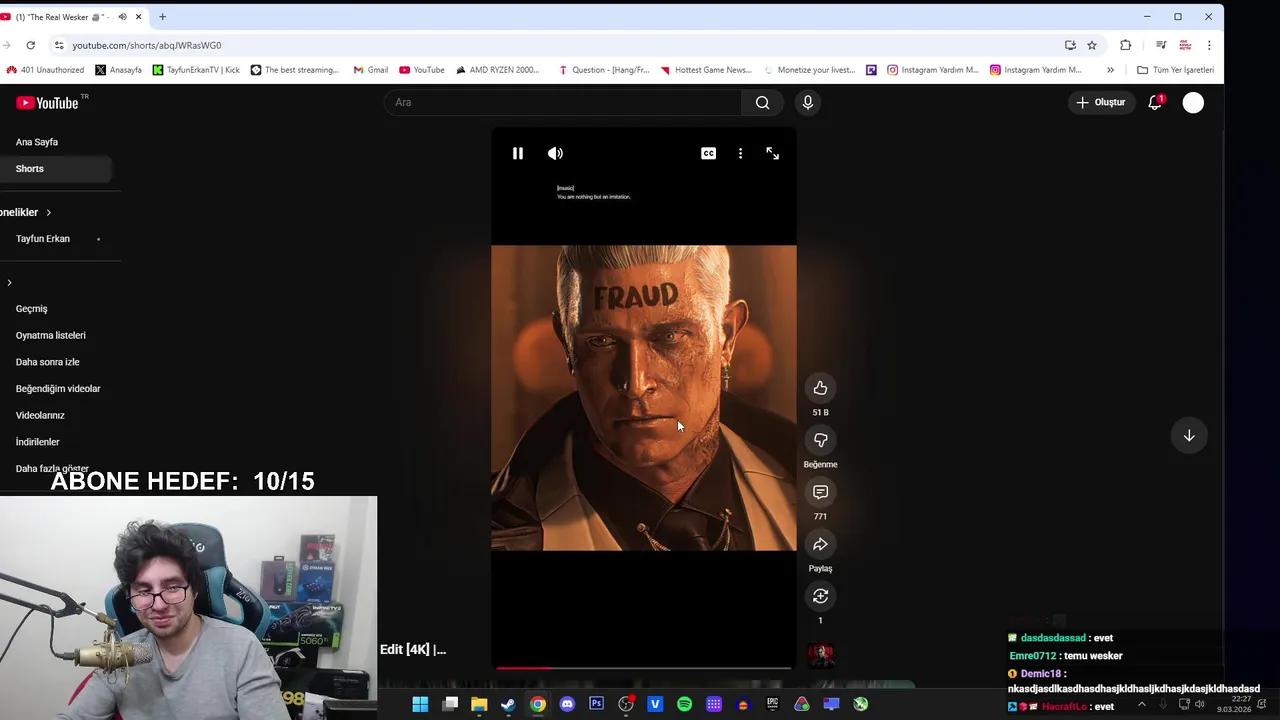Open the hidden bookmarks overflow arrows
The image size is (1280, 720).
tap(1110, 69)
